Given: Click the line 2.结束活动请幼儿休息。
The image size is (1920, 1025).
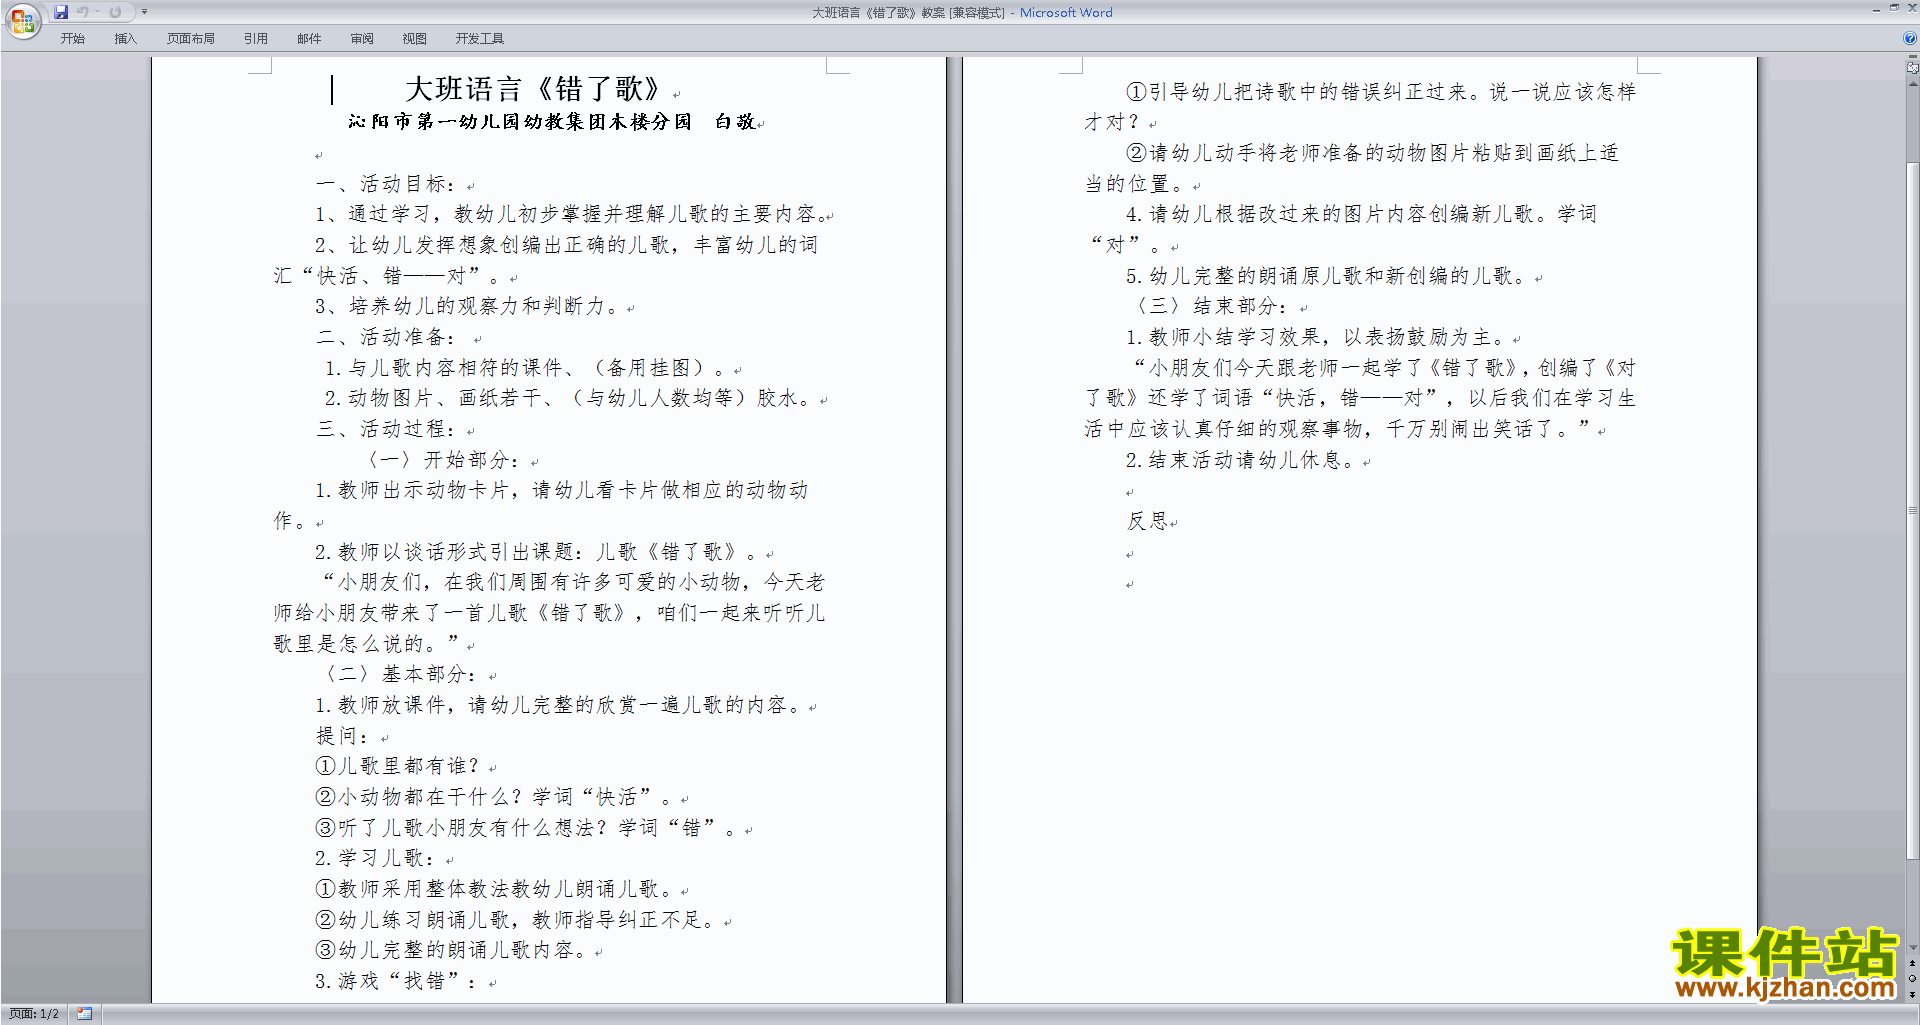Looking at the screenshot, I should coord(1241,460).
